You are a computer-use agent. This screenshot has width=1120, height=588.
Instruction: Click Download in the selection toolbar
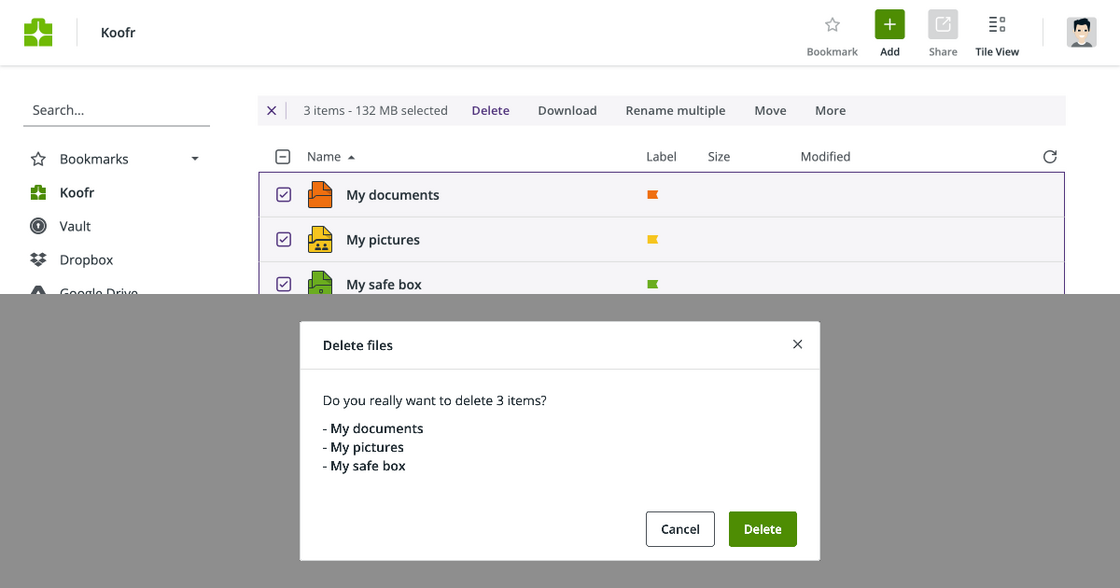(x=567, y=111)
